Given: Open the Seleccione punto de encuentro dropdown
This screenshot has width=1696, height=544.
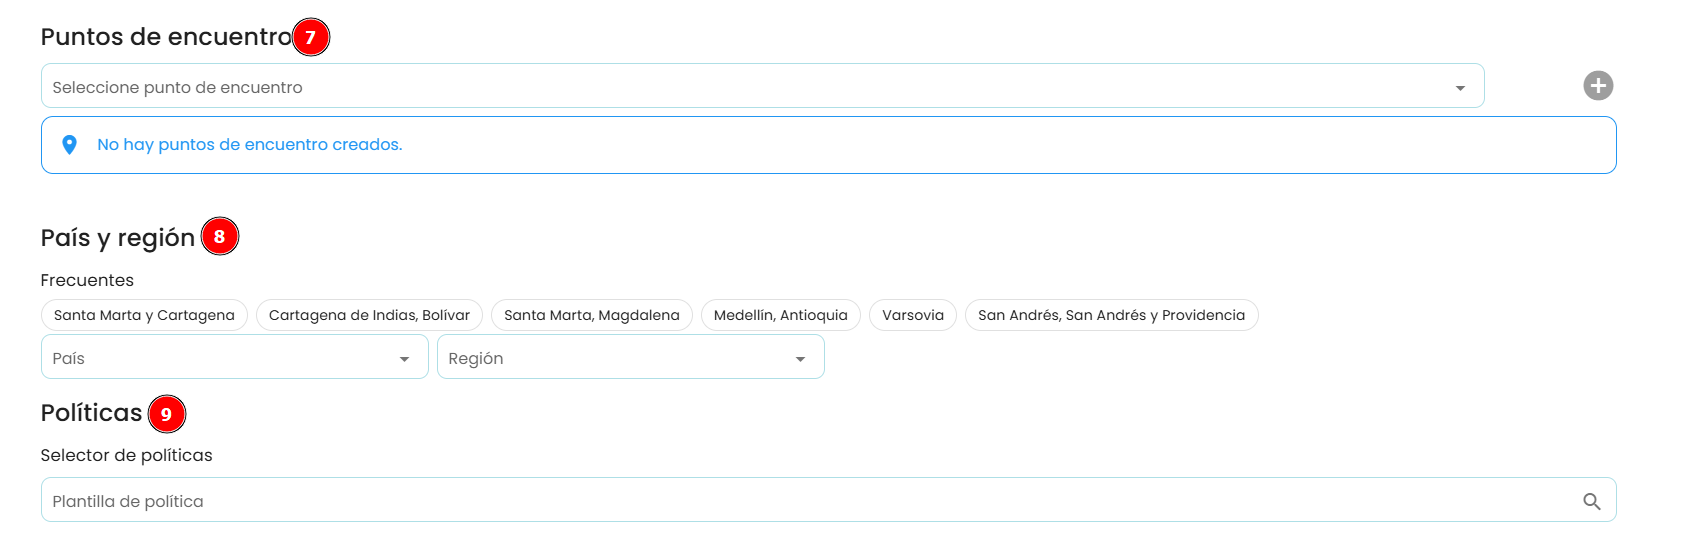Looking at the screenshot, I should pos(762,86).
